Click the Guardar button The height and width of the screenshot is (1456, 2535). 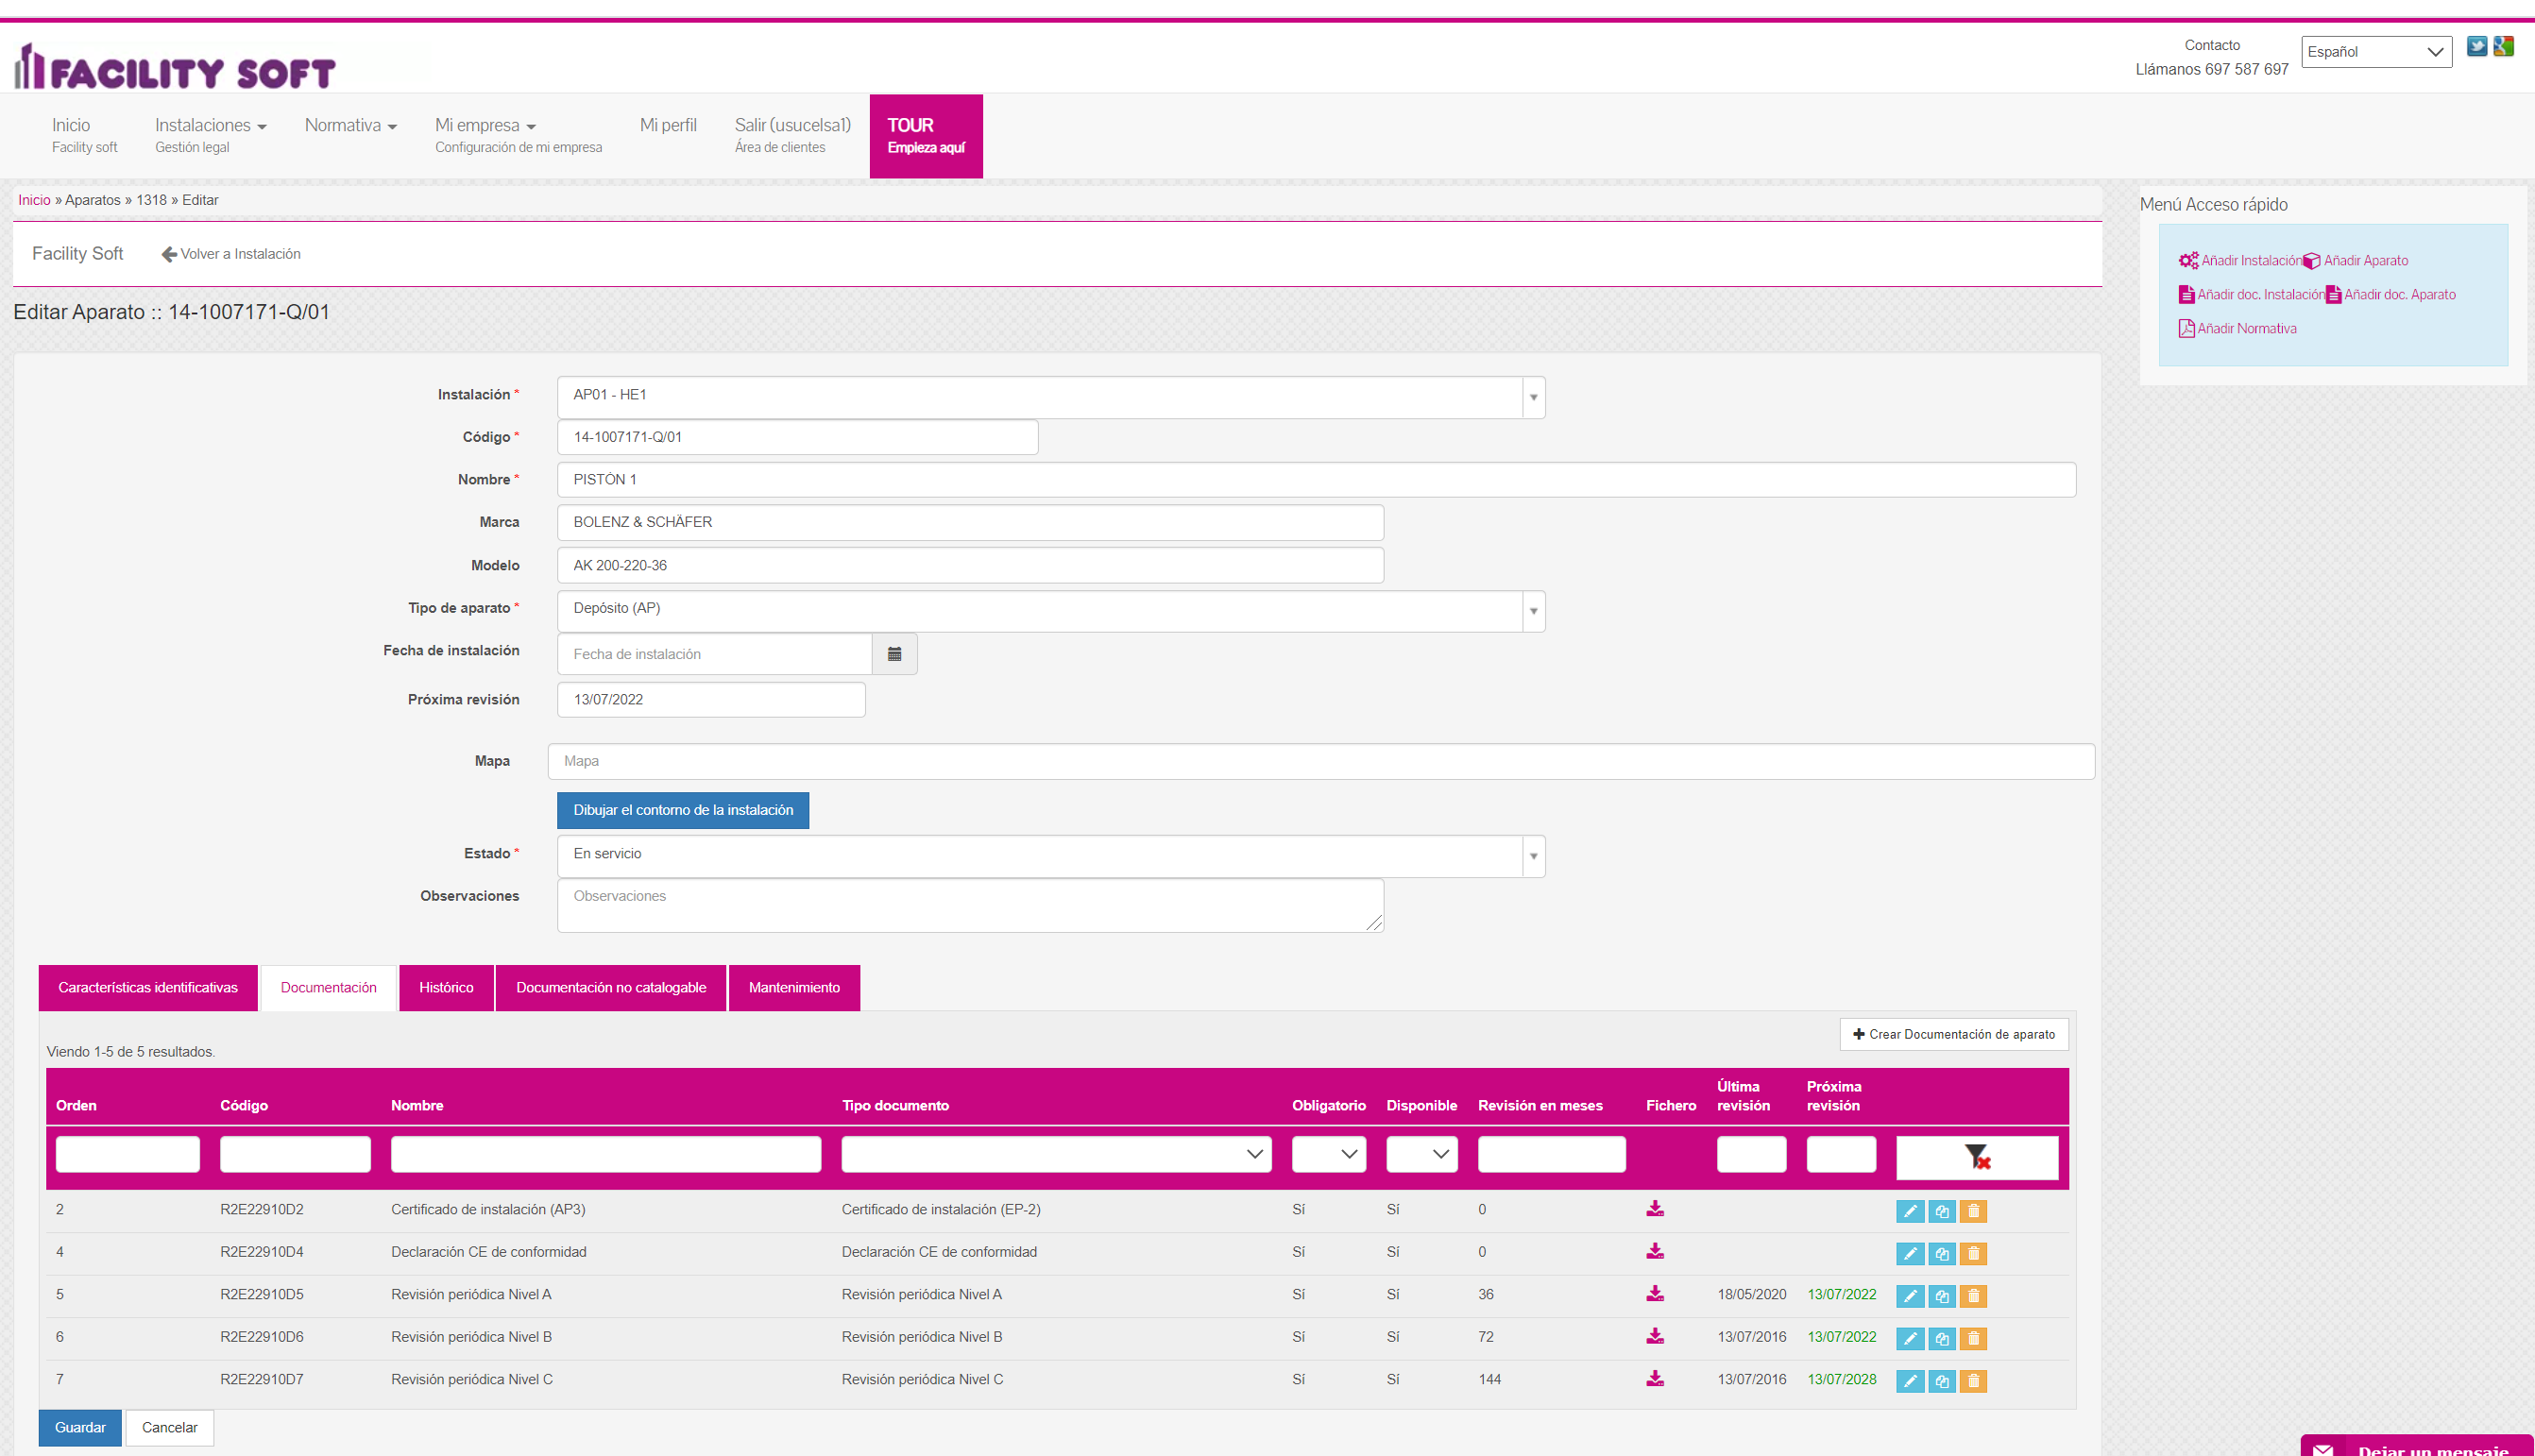(x=80, y=1427)
